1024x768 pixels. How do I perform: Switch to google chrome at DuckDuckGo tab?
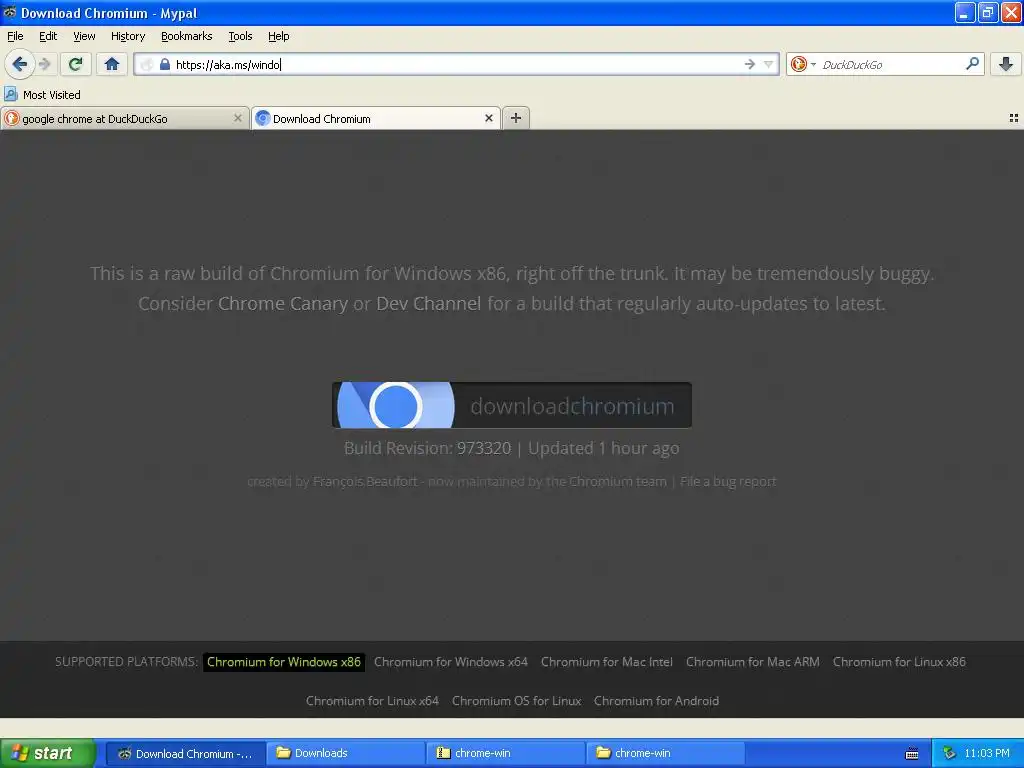click(125, 118)
